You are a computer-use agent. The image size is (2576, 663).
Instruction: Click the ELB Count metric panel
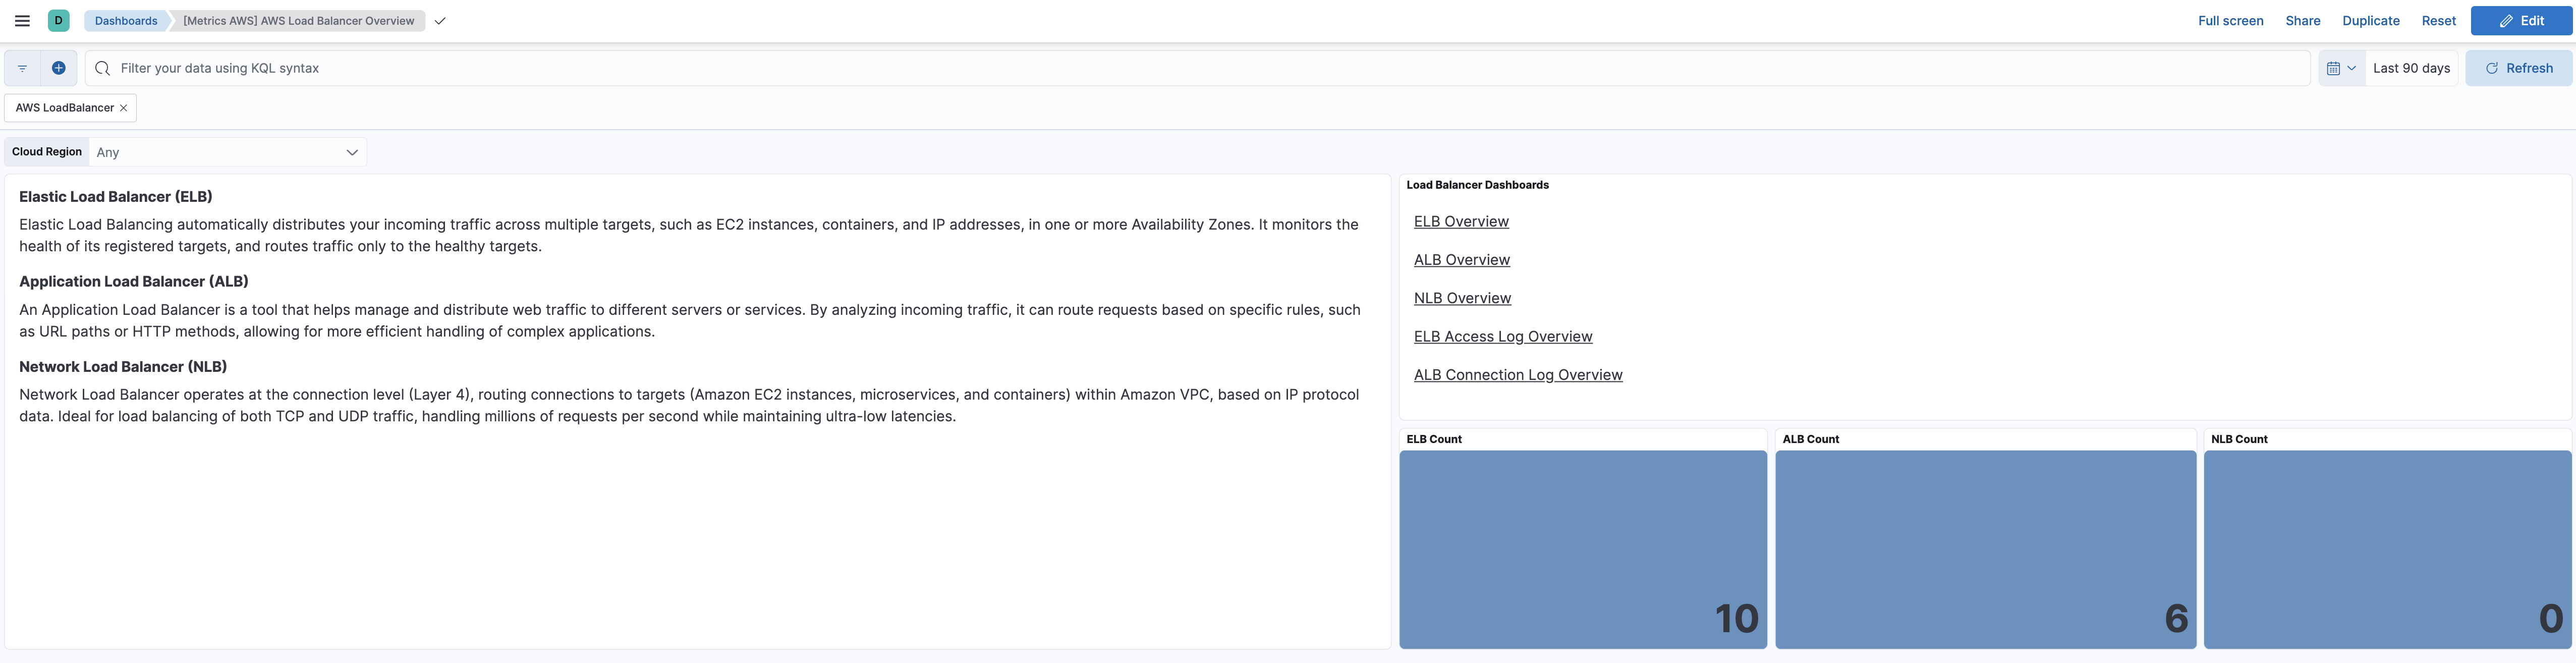coord(1582,550)
